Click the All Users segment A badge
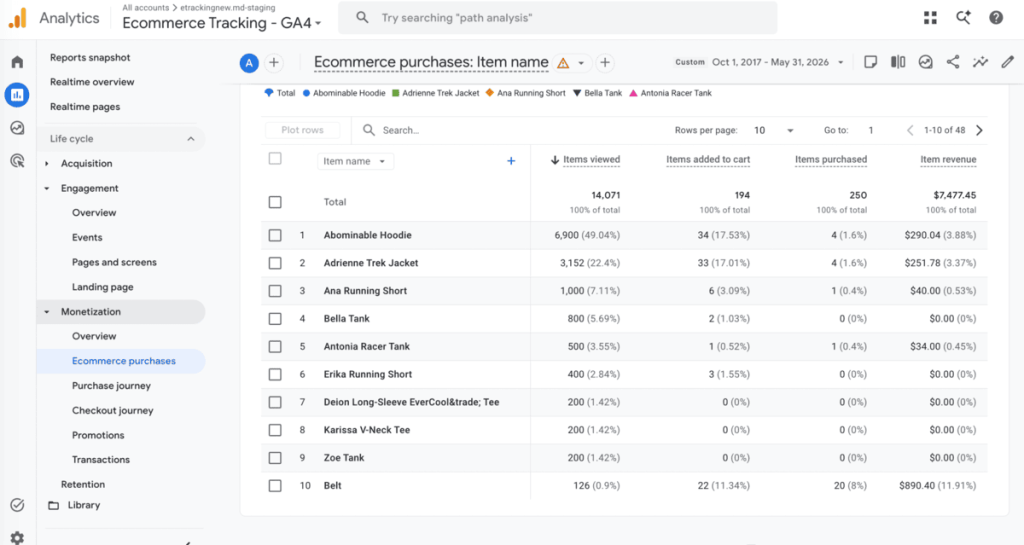The height and width of the screenshot is (545, 1024). [249, 63]
